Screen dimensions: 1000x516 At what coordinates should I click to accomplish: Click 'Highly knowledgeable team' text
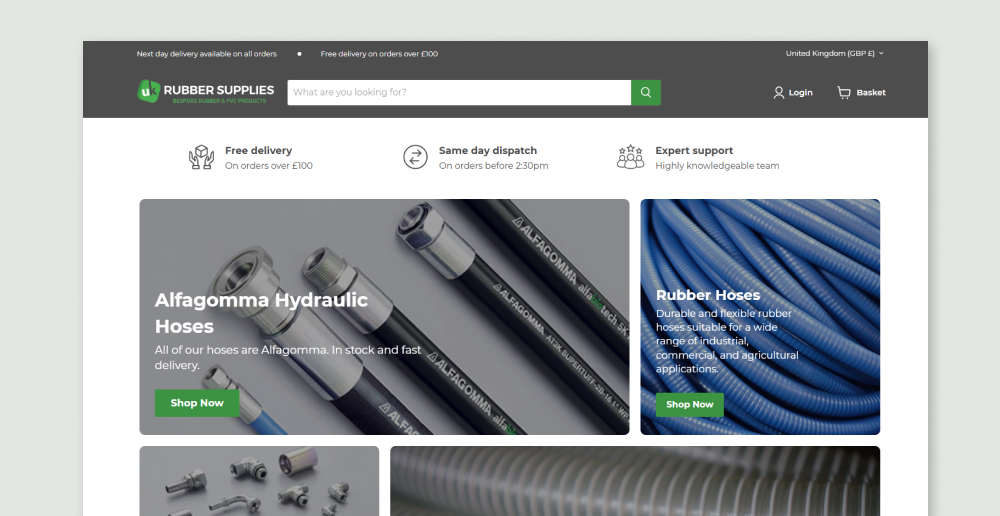[x=717, y=166]
